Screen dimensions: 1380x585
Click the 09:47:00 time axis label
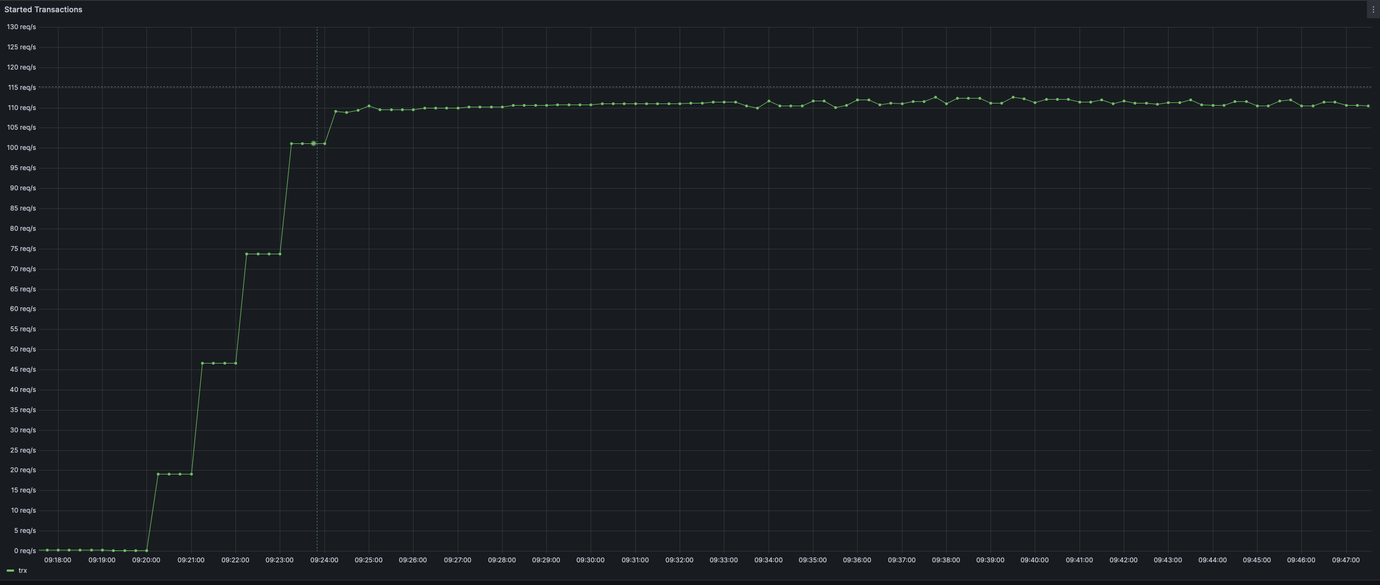click(1345, 560)
